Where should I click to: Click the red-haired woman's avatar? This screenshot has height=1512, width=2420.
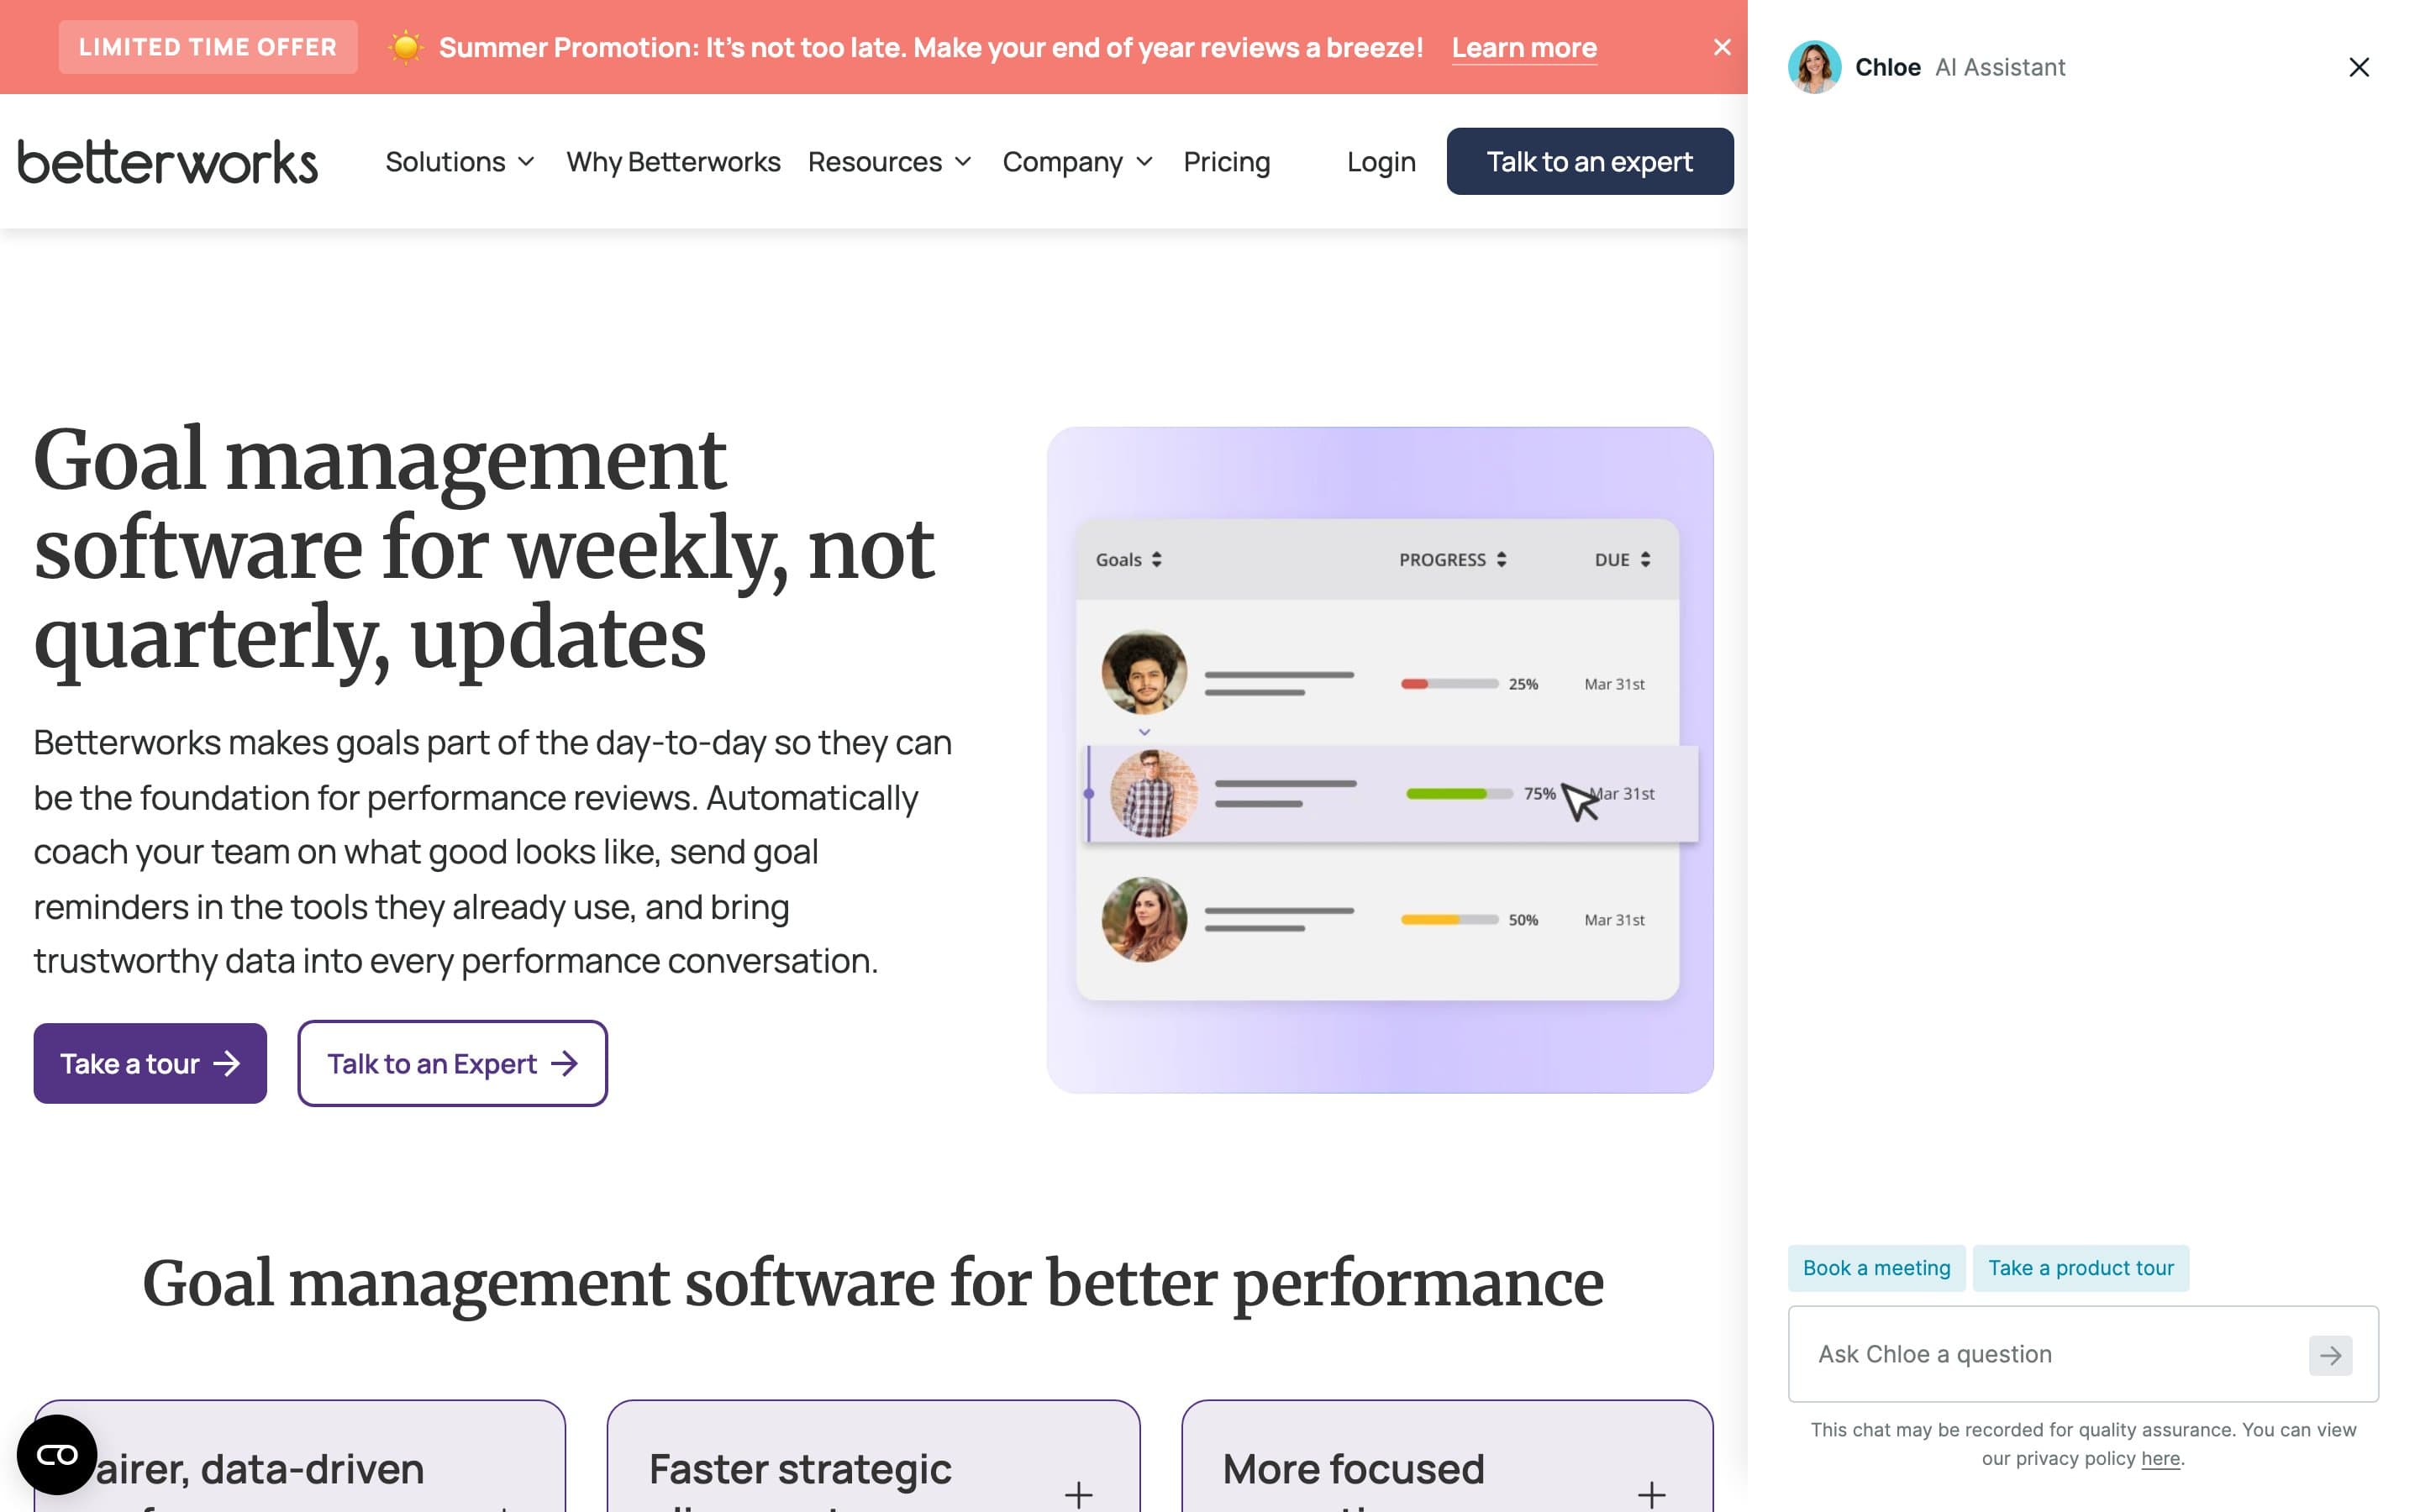[x=1144, y=920]
